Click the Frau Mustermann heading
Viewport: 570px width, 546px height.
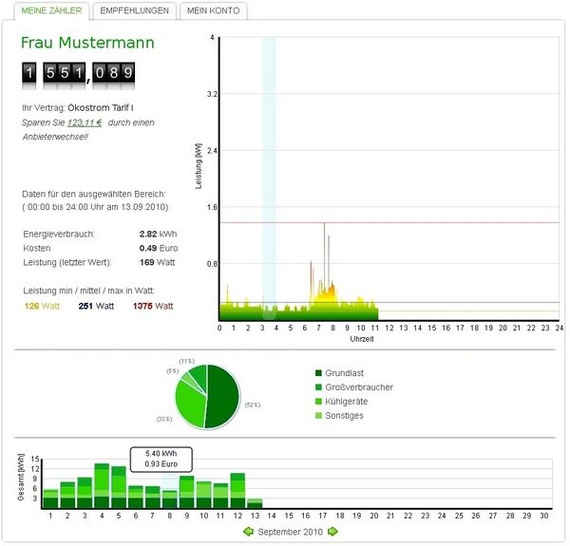(88, 43)
